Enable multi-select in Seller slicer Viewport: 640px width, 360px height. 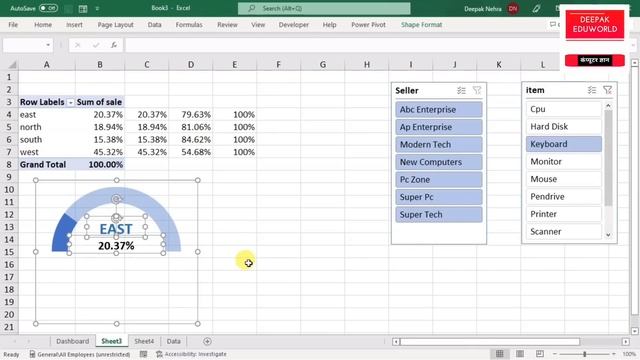pyautogui.click(x=461, y=90)
